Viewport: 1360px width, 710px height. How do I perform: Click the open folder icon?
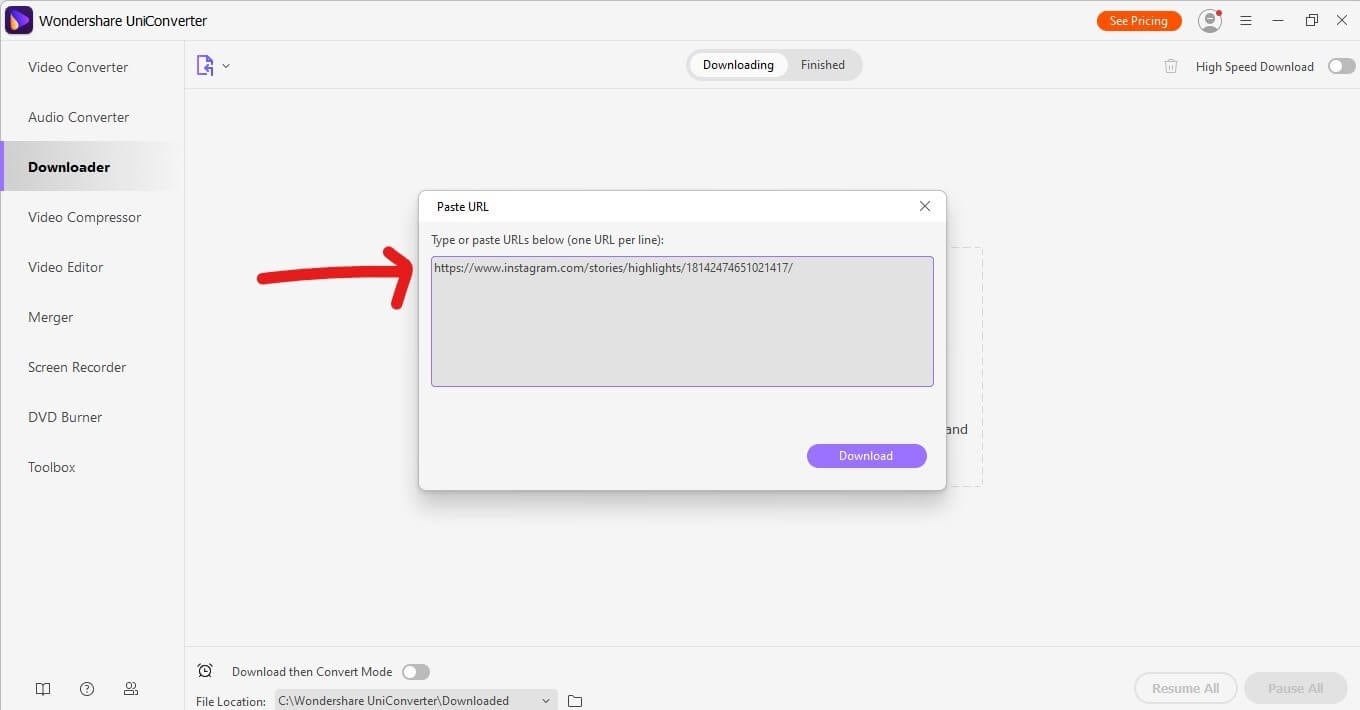(575, 701)
